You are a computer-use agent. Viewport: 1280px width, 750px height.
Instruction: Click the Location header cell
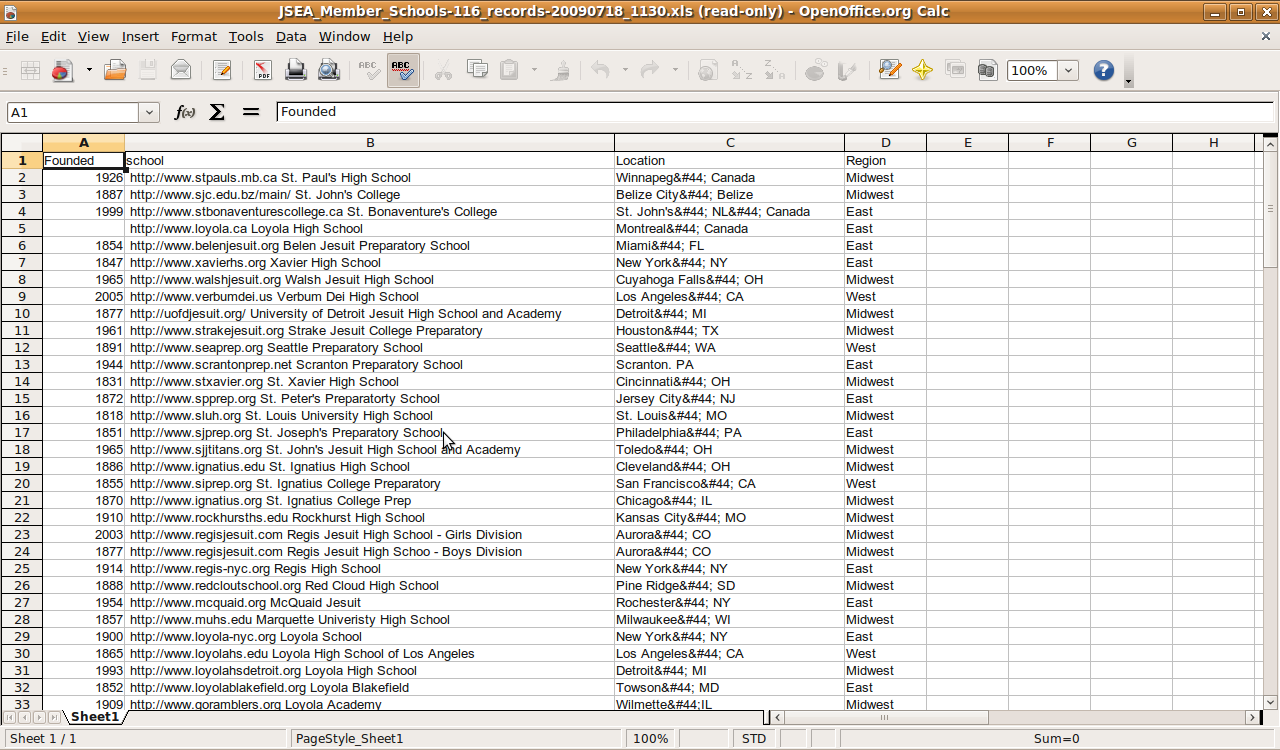[x=730, y=160]
